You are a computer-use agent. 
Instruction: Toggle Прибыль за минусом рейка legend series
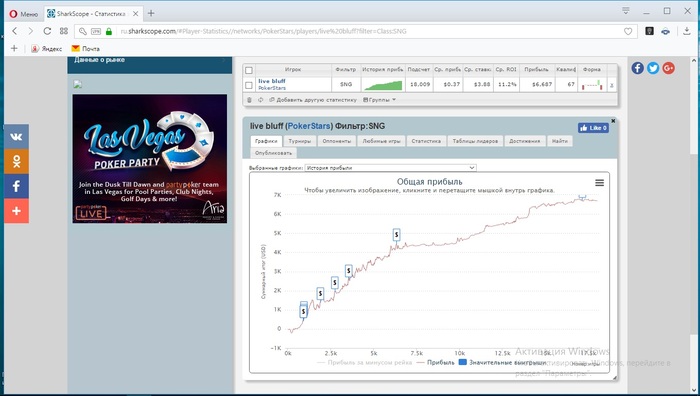point(364,363)
